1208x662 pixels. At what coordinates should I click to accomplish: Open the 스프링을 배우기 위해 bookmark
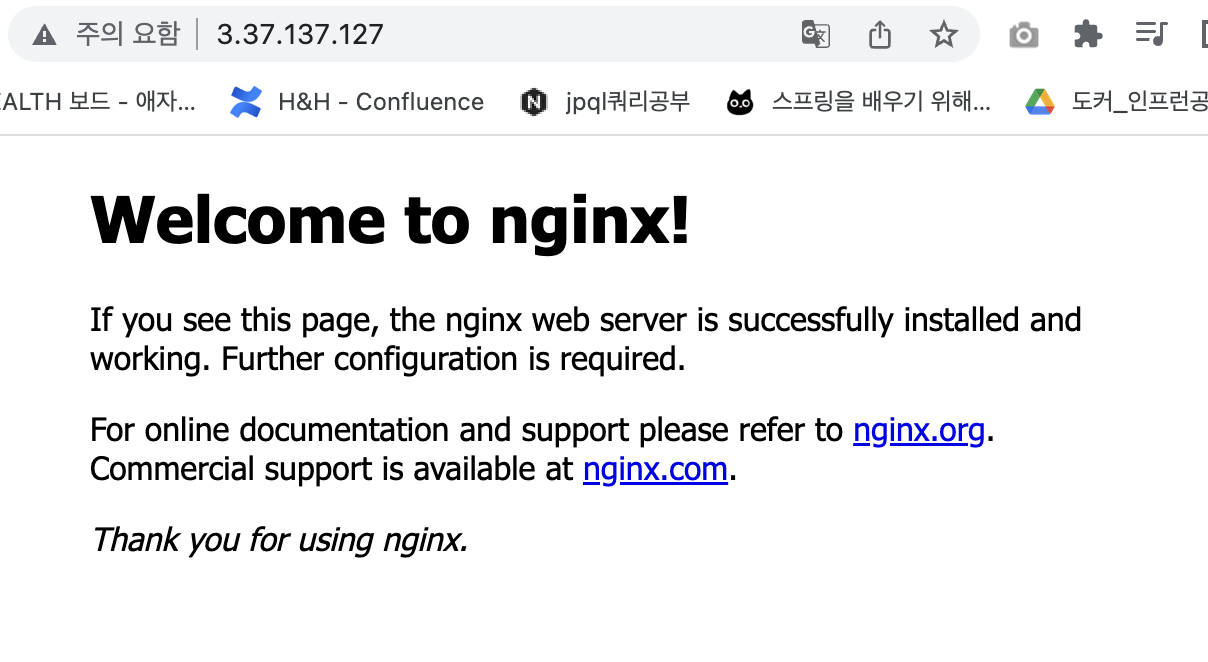point(859,102)
